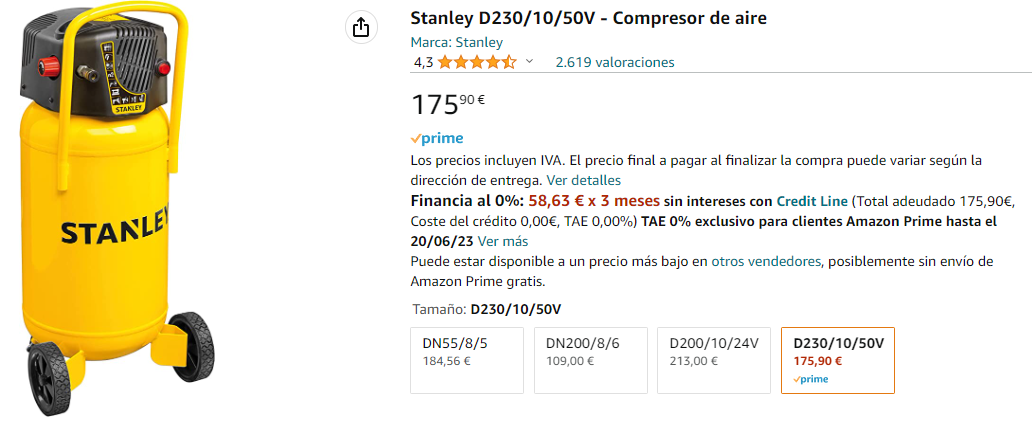Open the otros vendedores link

767,261
